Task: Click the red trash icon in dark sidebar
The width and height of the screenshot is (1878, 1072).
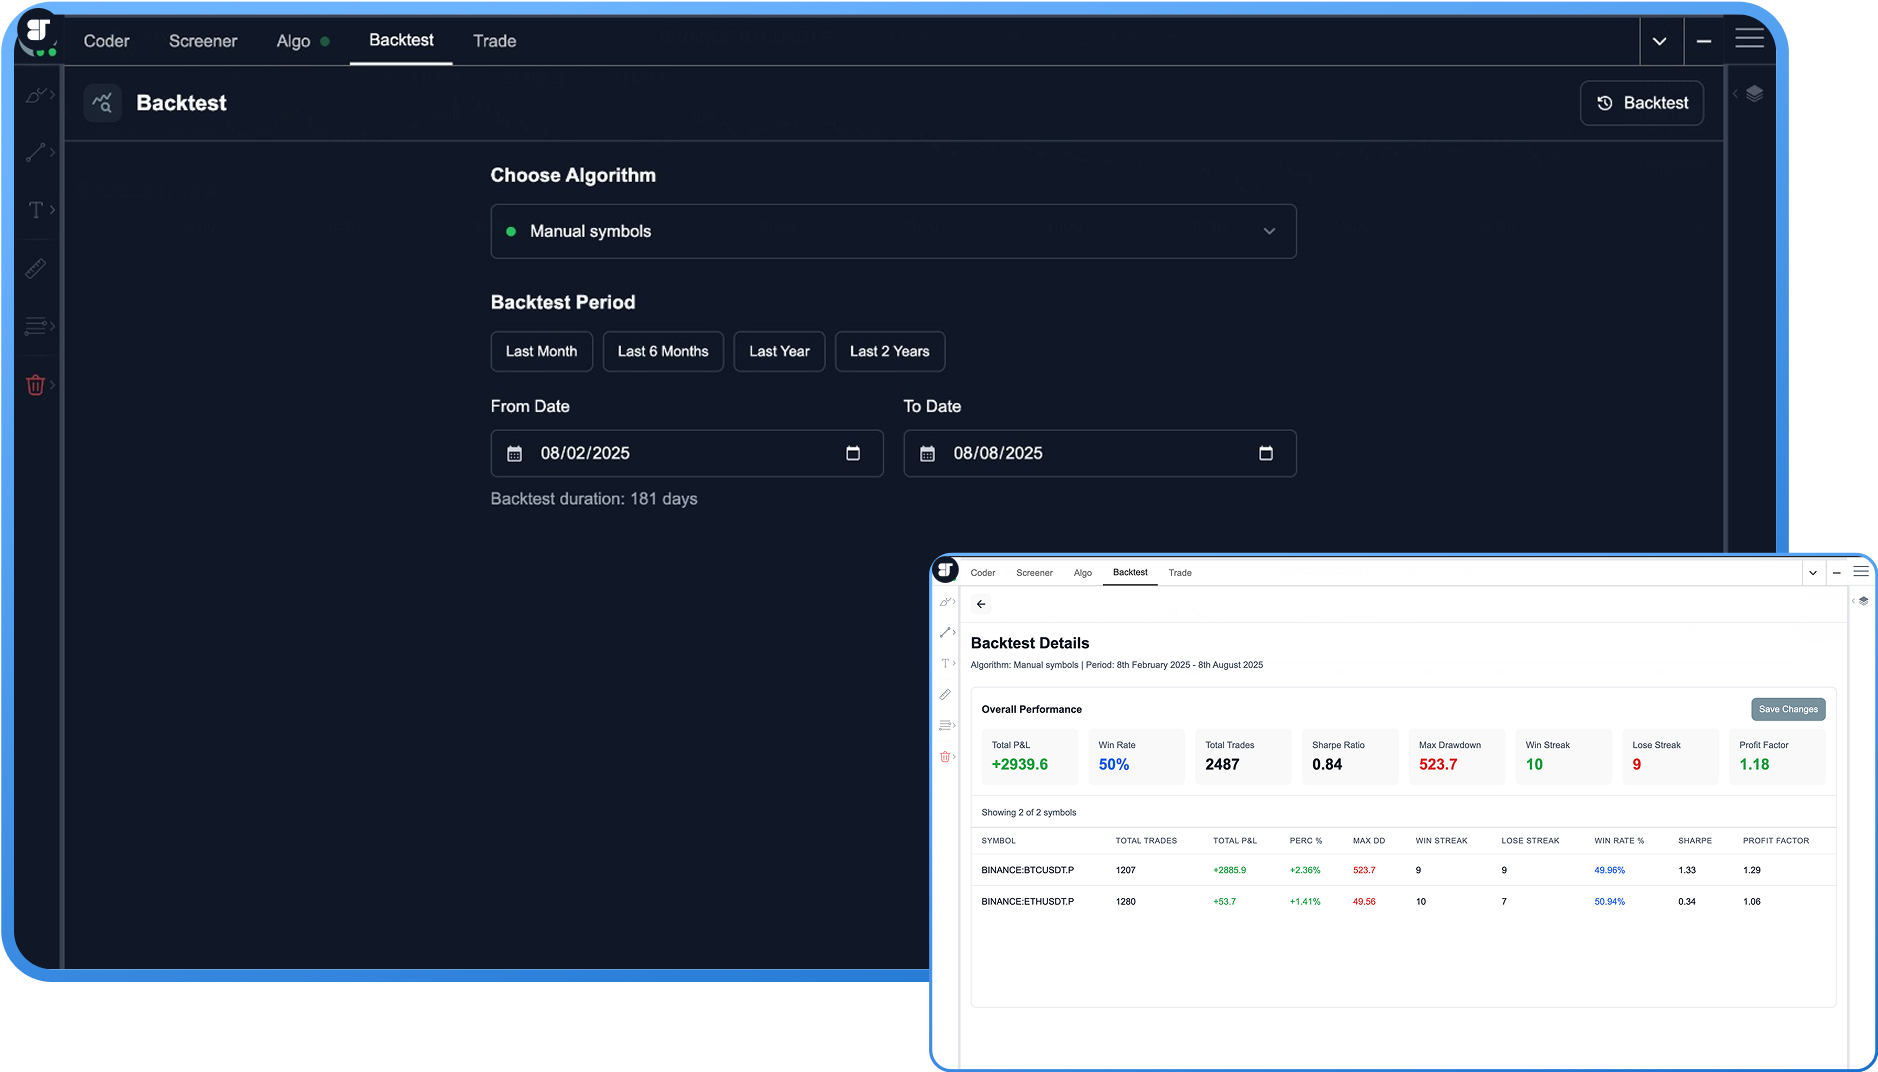Action: tap(36, 385)
